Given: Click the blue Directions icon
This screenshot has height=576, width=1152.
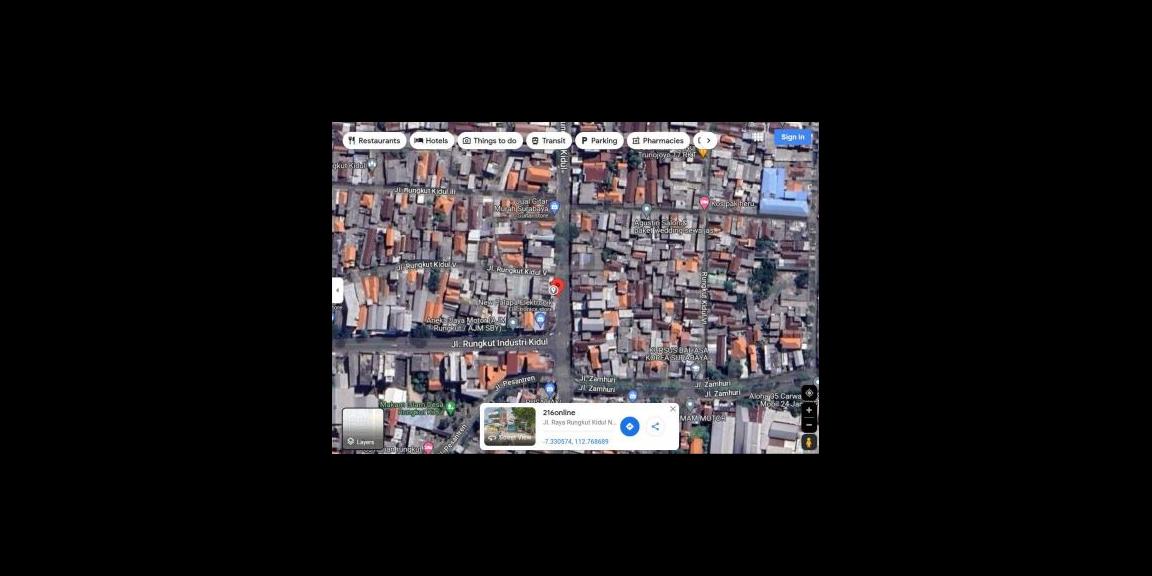Looking at the screenshot, I should click(x=629, y=427).
